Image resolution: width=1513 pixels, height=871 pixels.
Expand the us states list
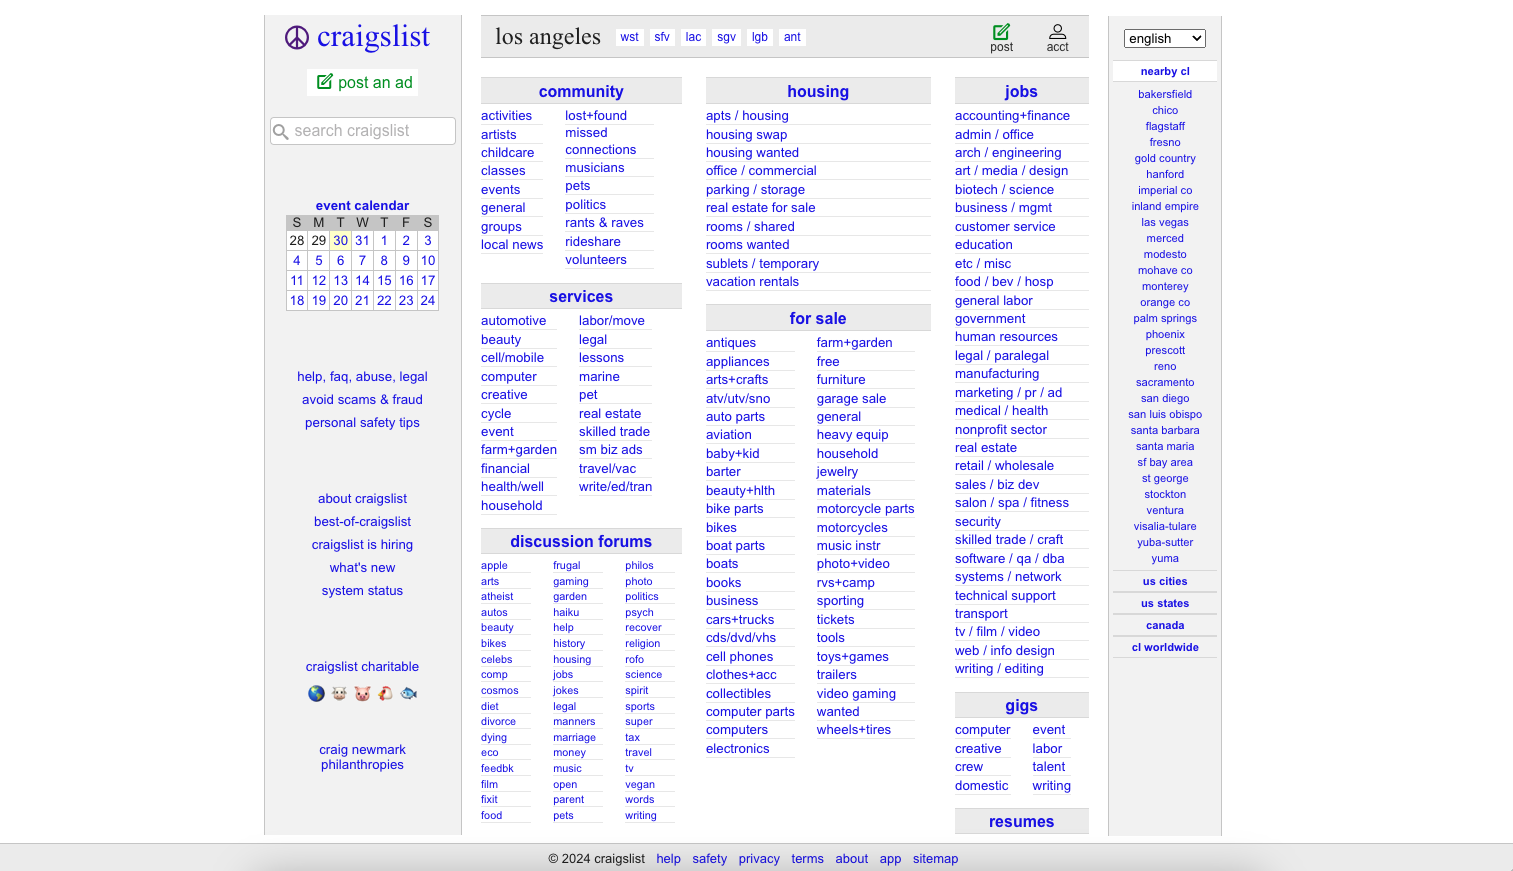pos(1165,603)
